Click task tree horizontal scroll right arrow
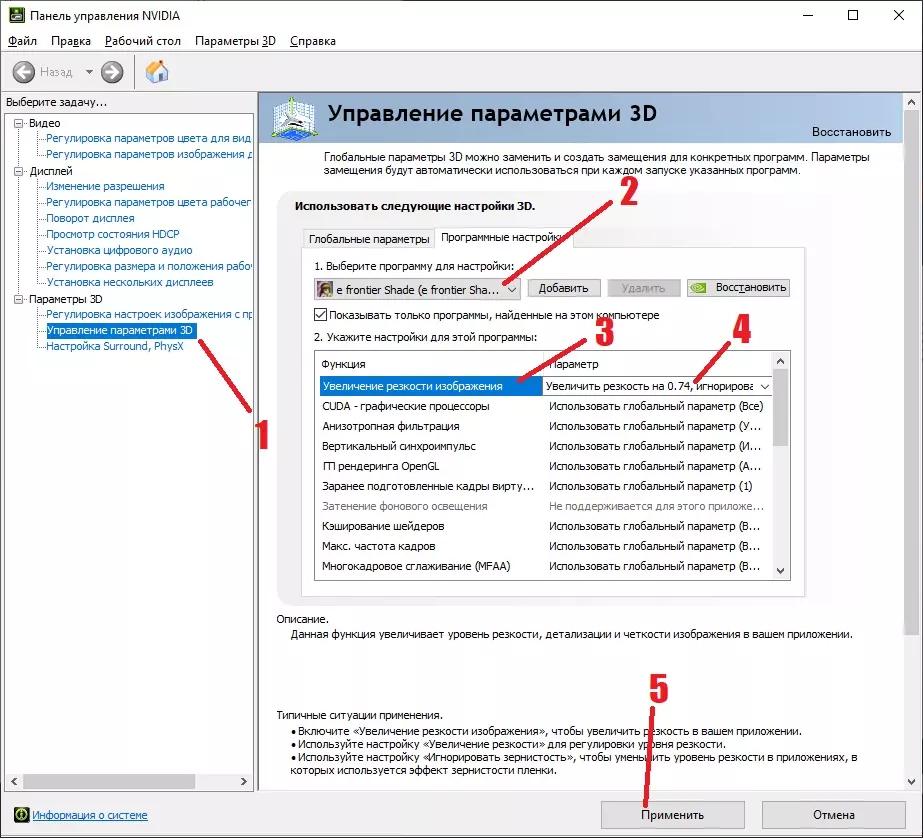The image size is (923, 838). pos(244,782)
